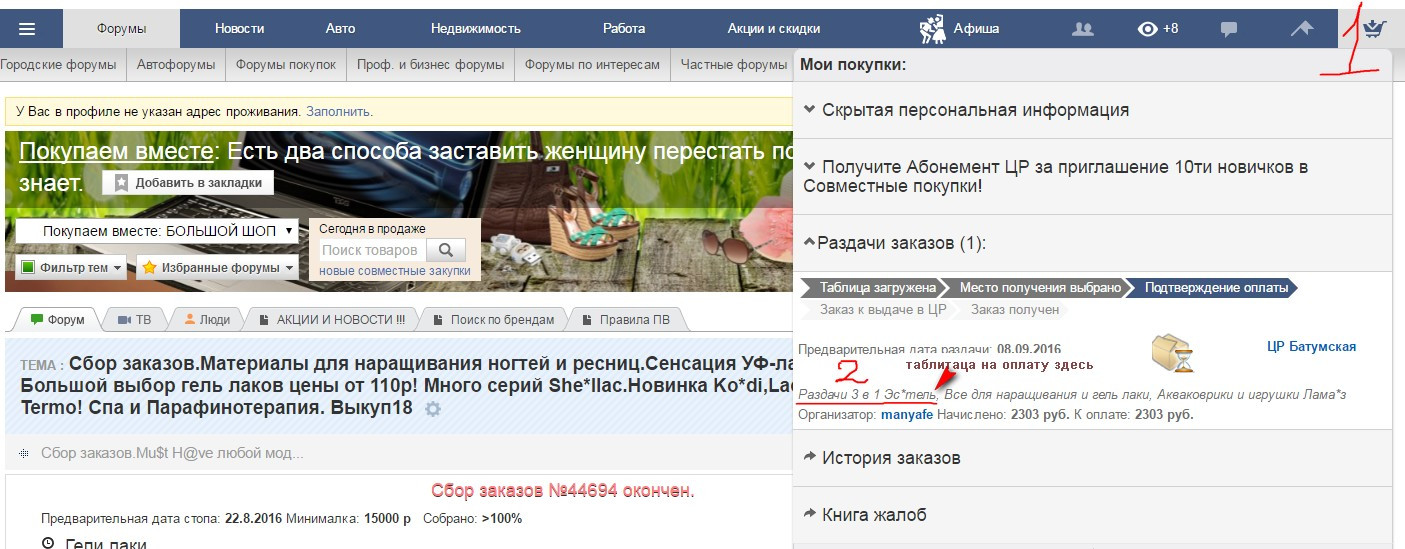The image size is (1405, 549).
Task: Click the package hourglass order icon
Action: pyautogui.click(x=1172, y=353)
